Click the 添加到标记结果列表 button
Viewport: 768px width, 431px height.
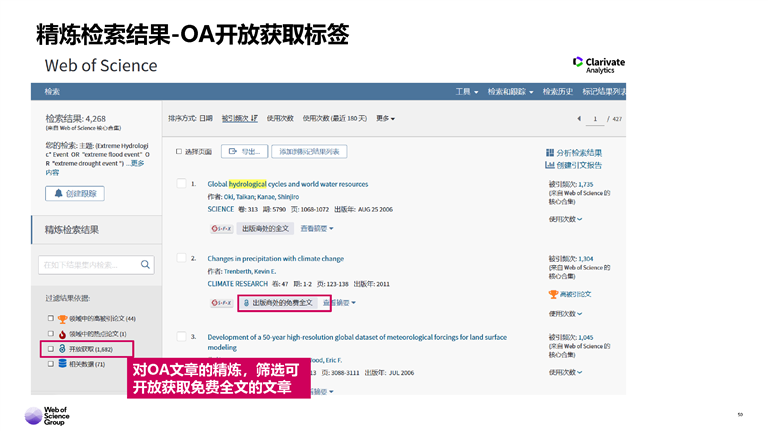(x=309, y=151)
